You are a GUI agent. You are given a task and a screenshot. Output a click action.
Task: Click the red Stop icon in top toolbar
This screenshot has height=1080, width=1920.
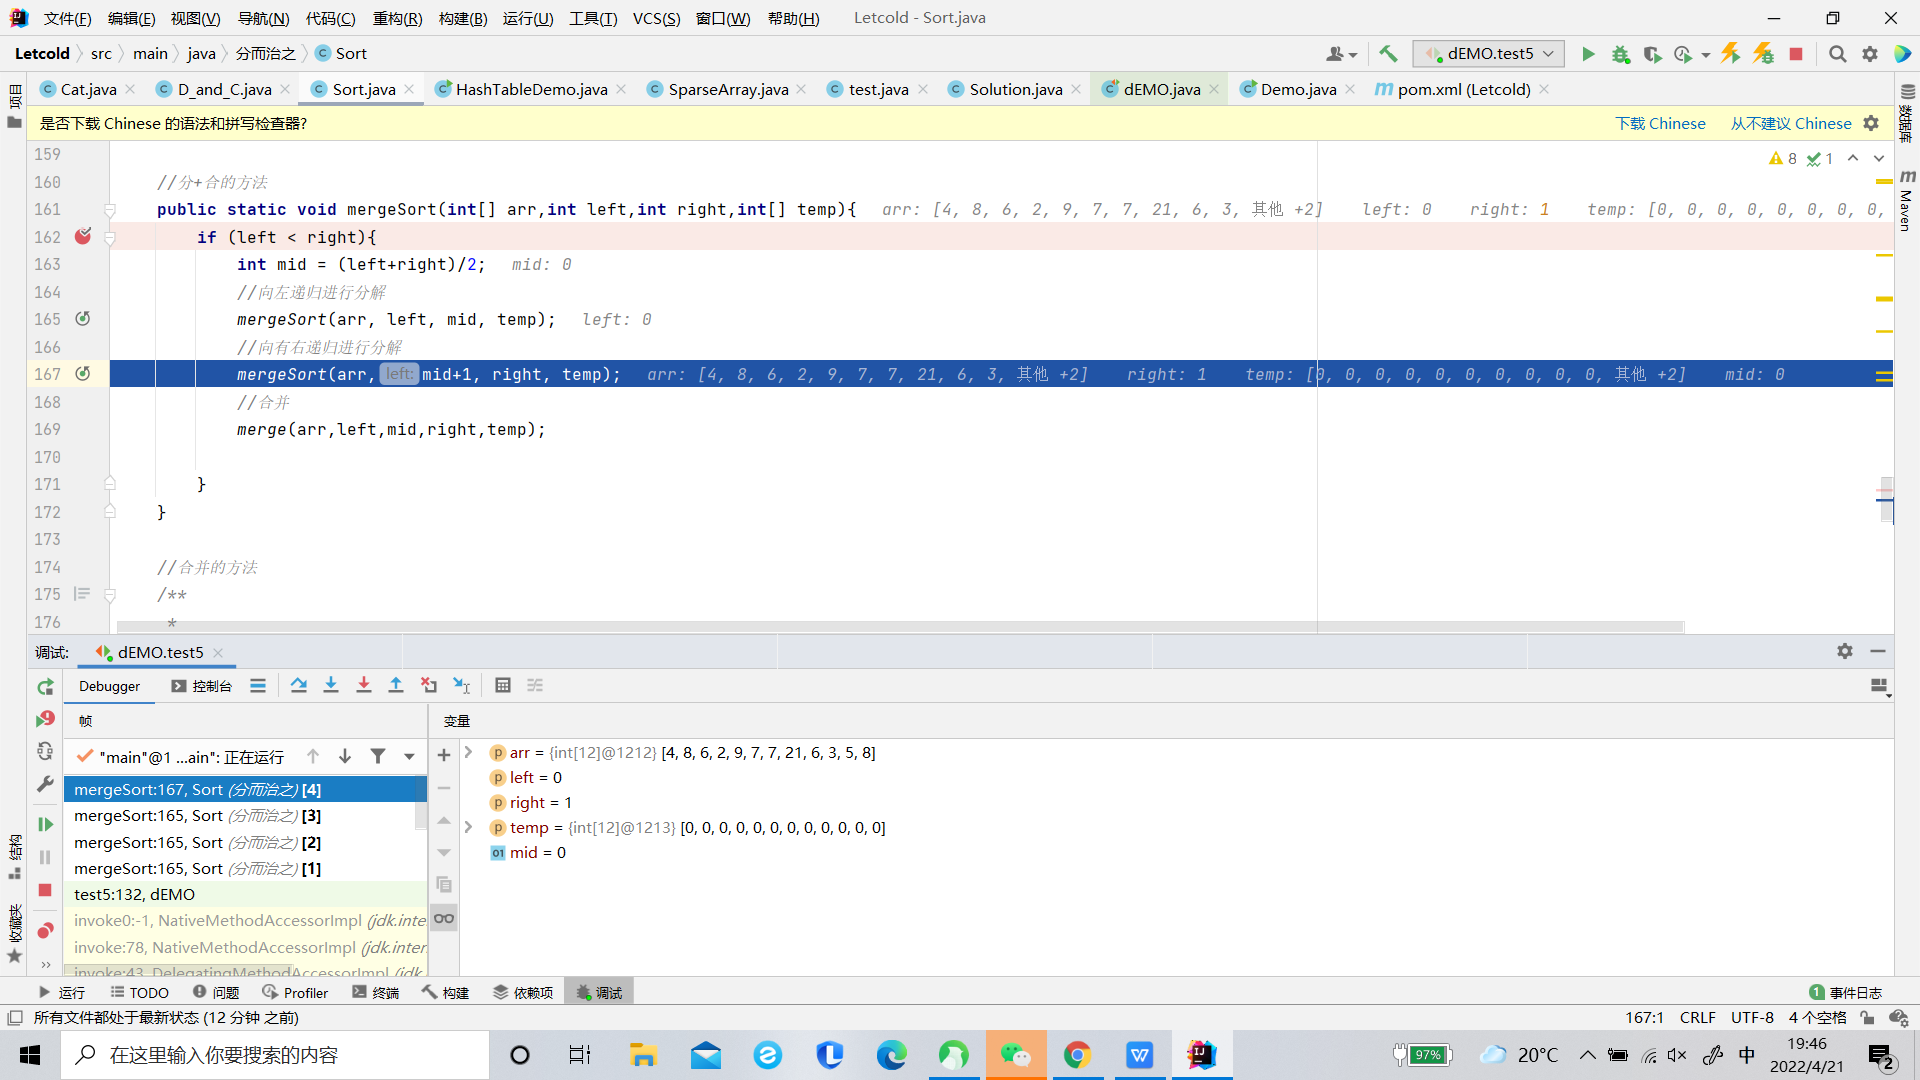coord(1796,54)
